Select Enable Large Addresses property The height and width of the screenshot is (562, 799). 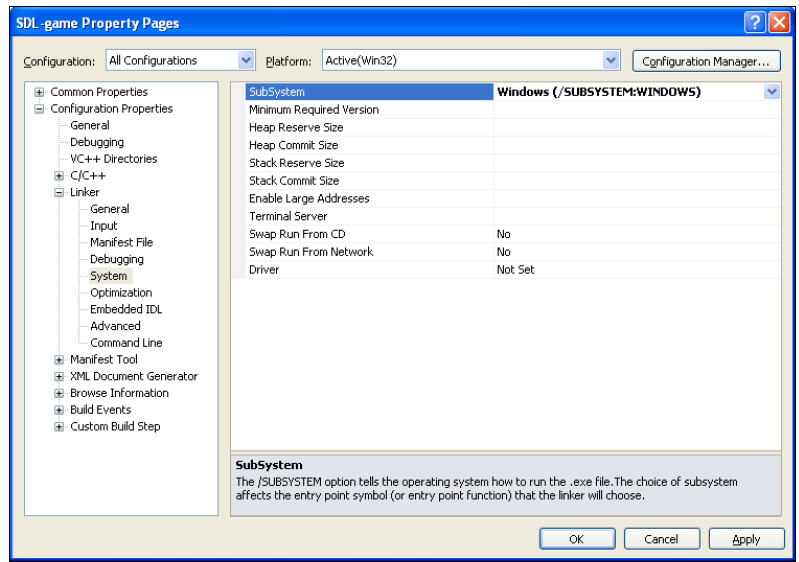369,199
